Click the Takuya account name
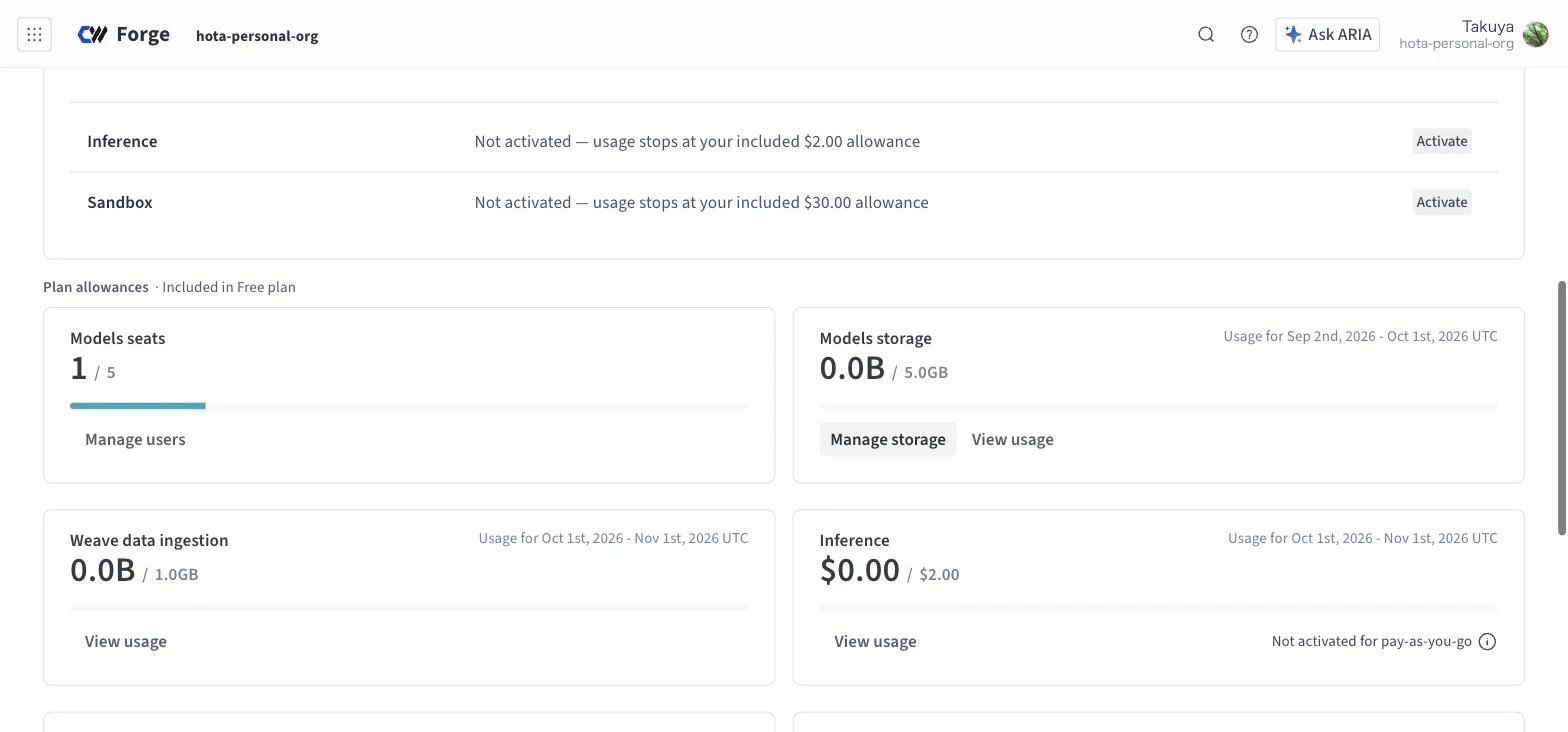The width and height of the screenshot is (1568, 732). click(1487, 27)
